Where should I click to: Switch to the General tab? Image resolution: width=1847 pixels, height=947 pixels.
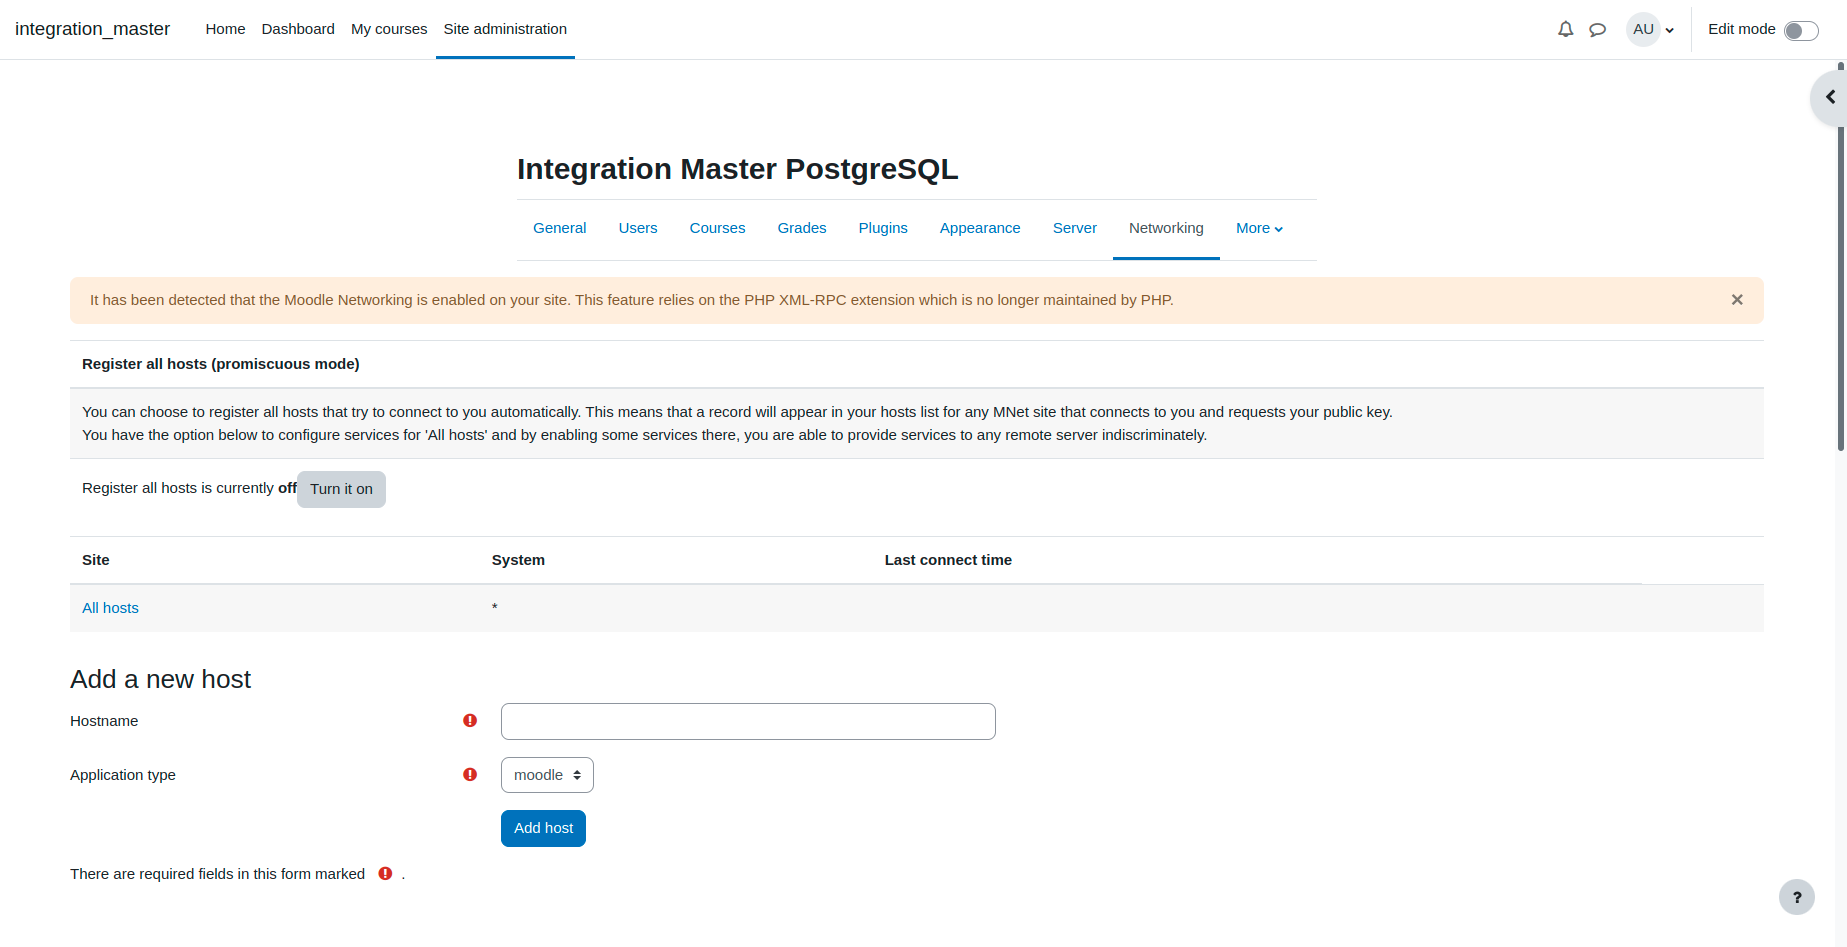click(x=559, y=228)
